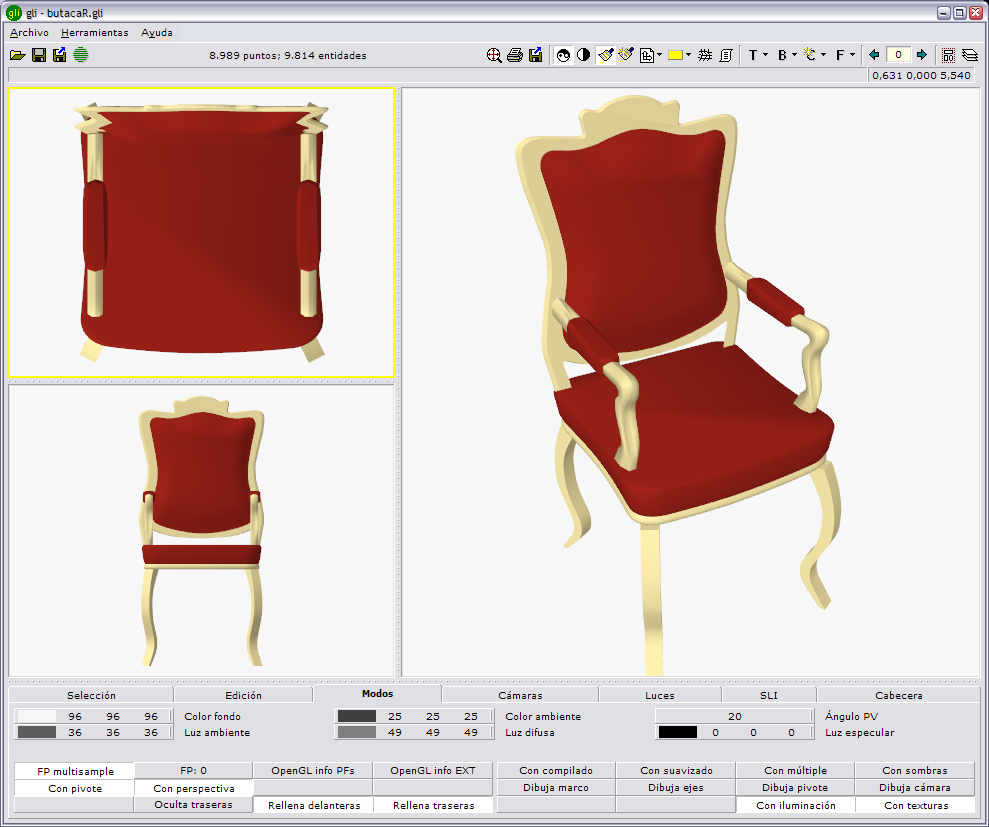This screenshot has width=989, height=827.
Task: Switch to the Cámaras tab
Action: (520, 695)
